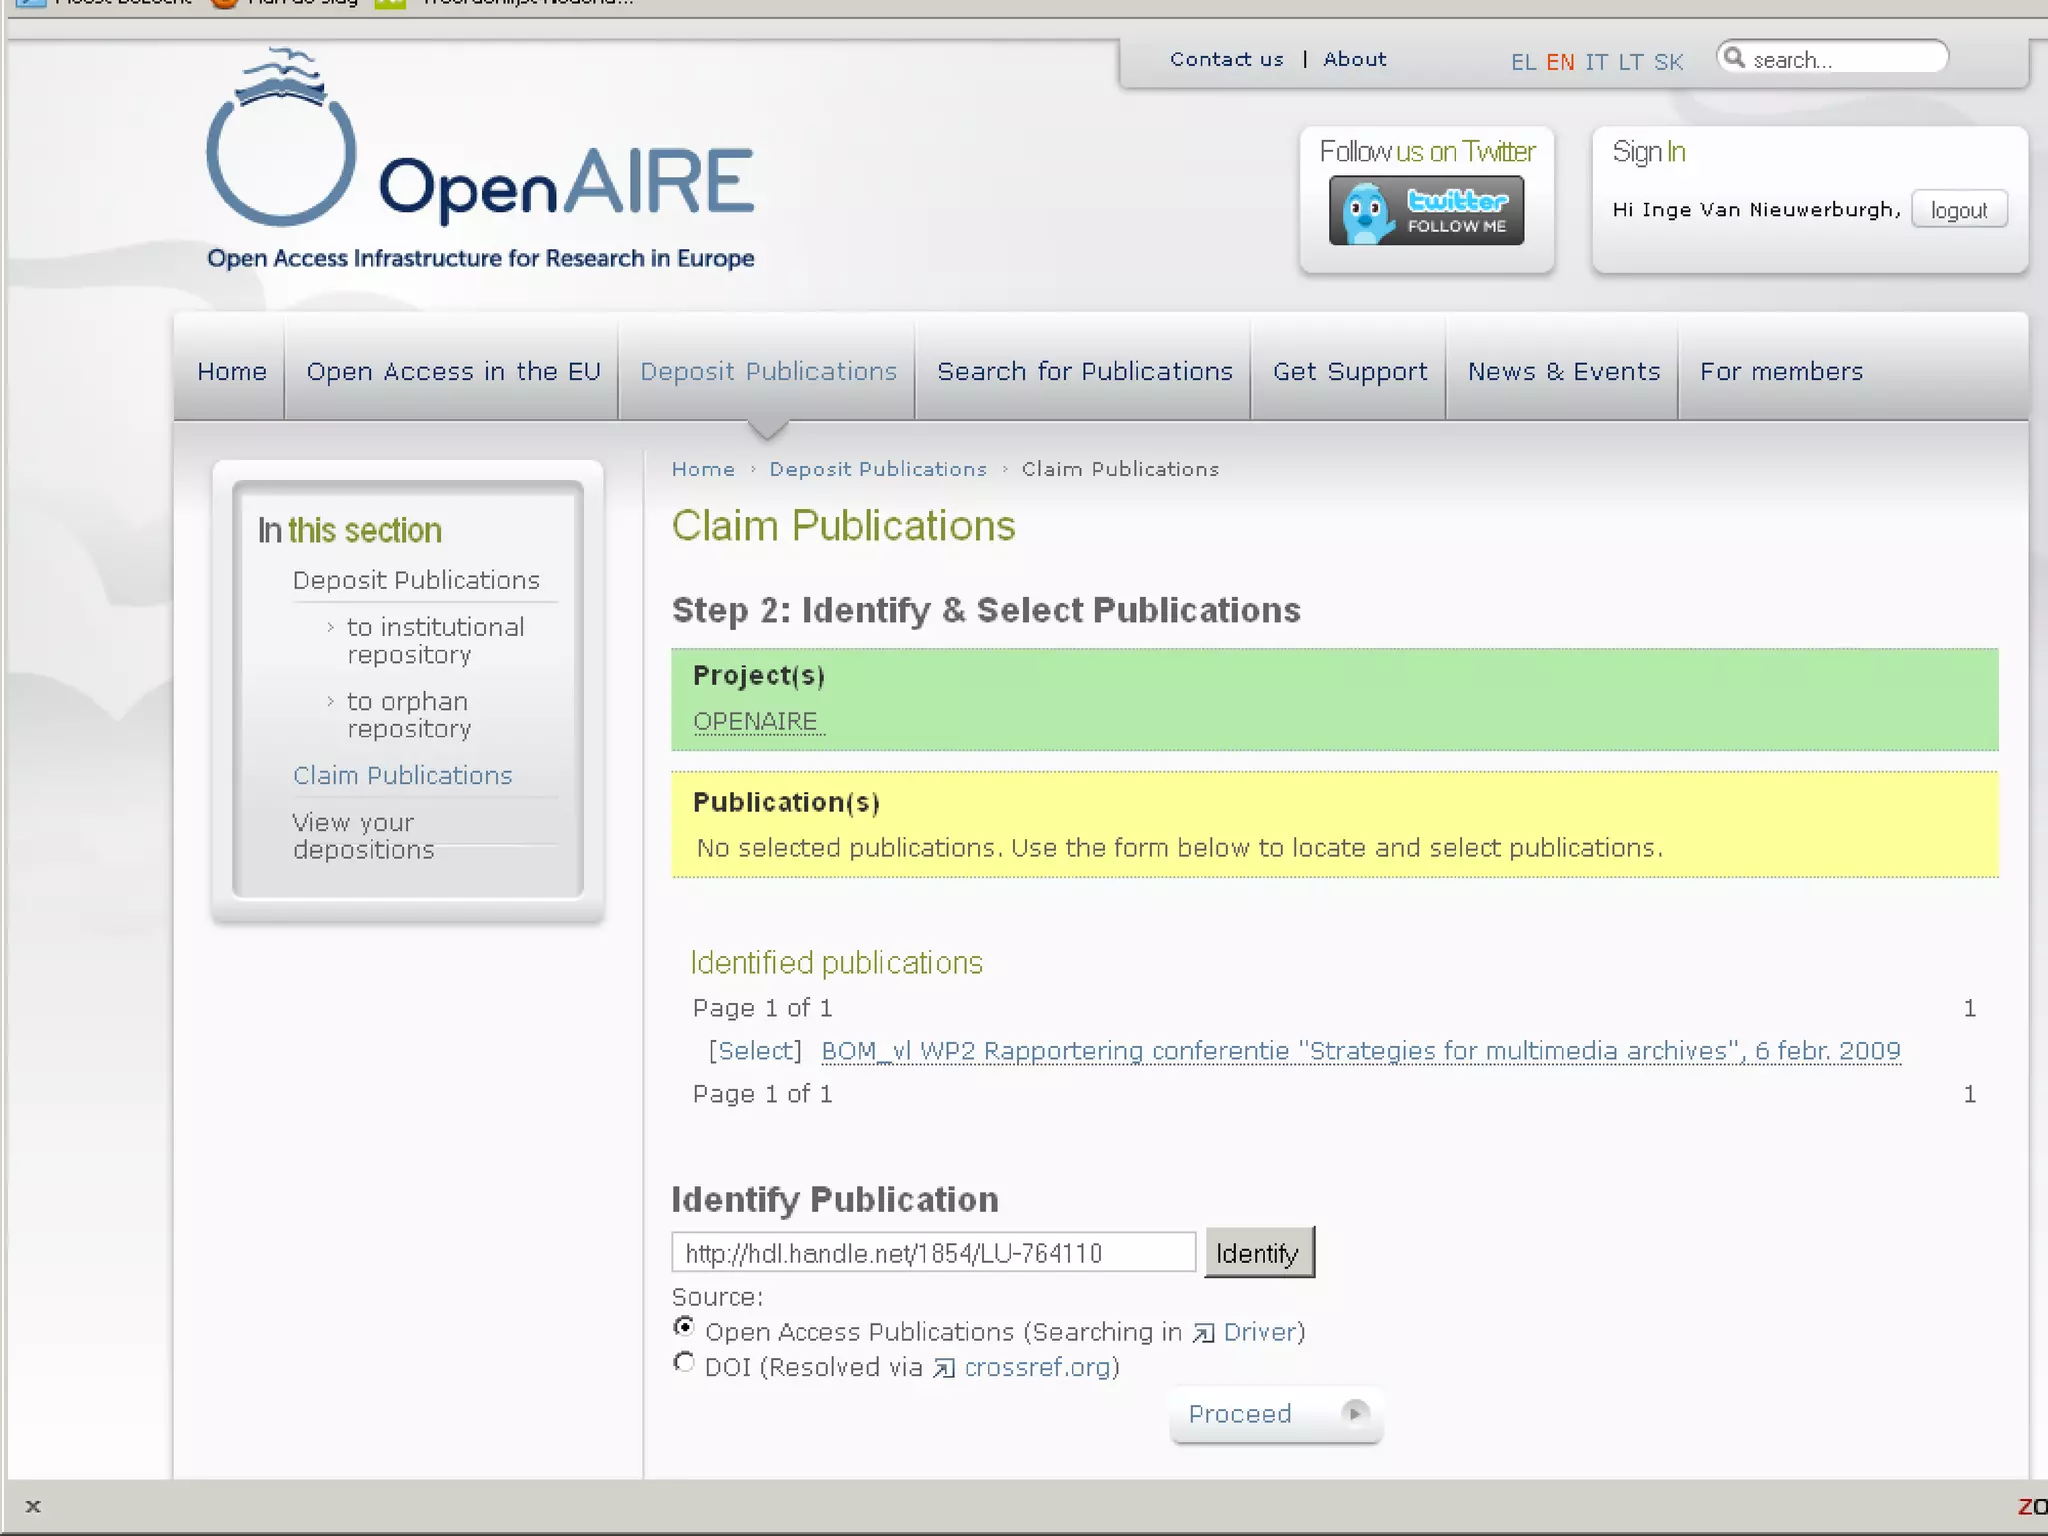The height and width of the screenshot is (1536, 2048).
Task: Click the Driver link
Action: click(1260, 1332)
